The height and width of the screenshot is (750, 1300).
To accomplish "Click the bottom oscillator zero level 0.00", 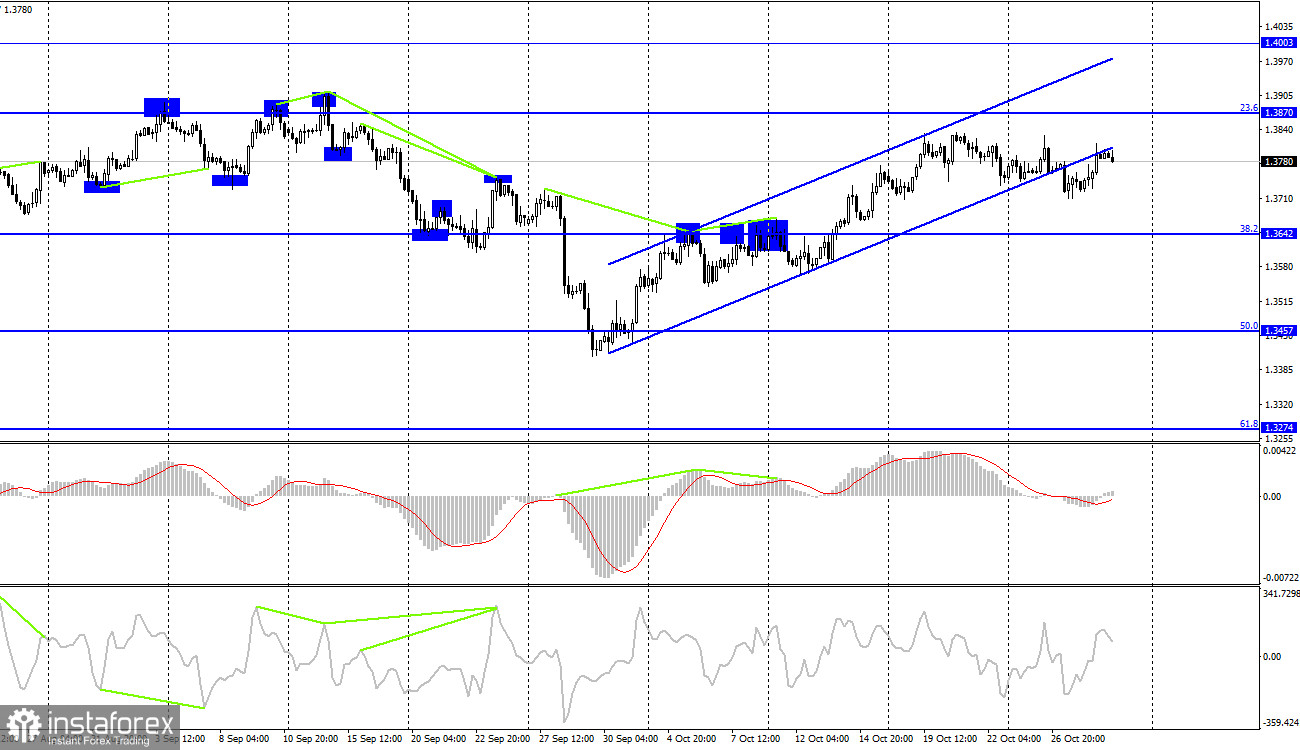I will (1274, 656).
